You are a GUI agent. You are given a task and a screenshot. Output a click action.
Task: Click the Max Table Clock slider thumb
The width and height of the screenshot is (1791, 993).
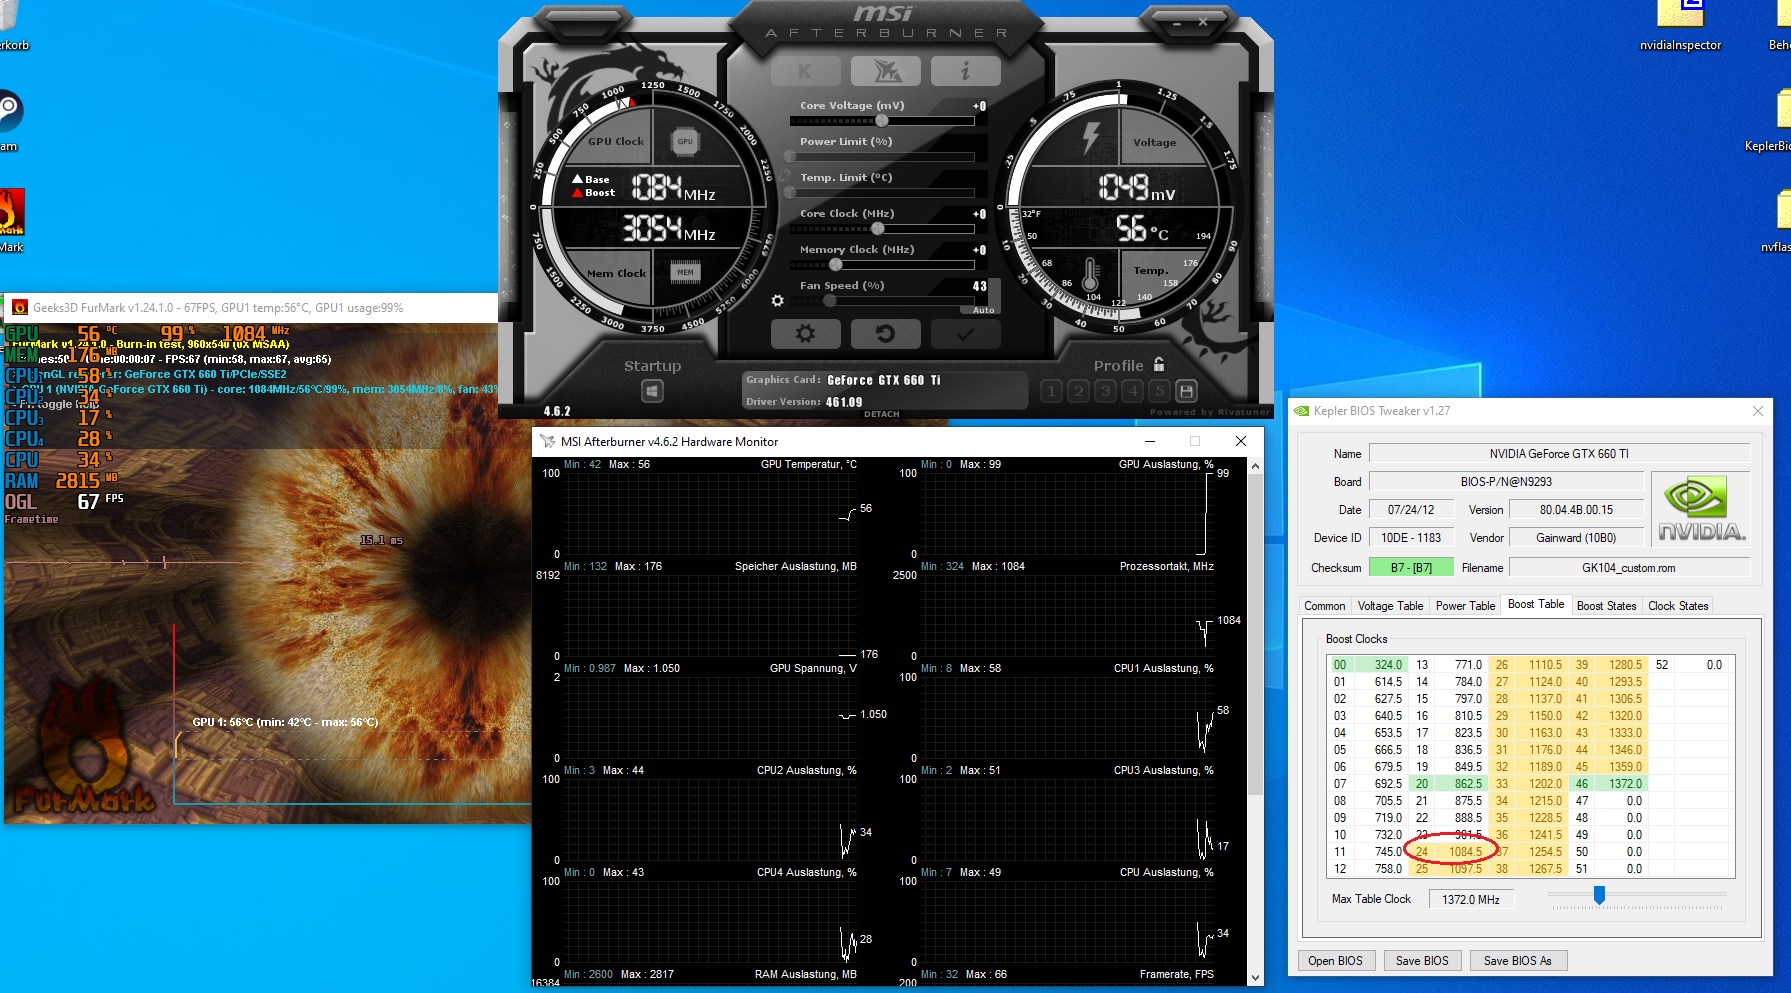click(x=1599, y=895)
